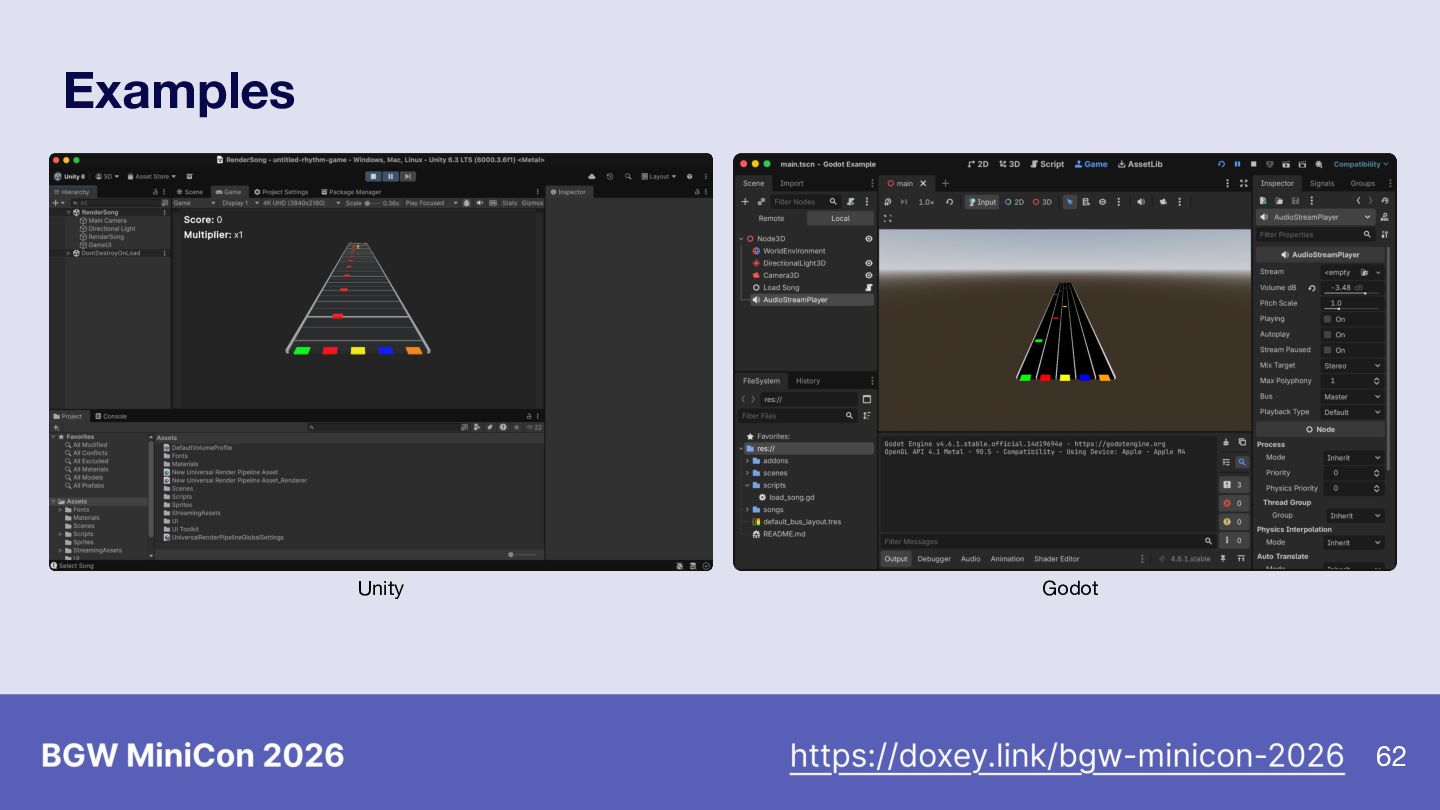Collapse the Node3D tree node
Viewport: 1440px width, 810px height.
coord(741,239)
